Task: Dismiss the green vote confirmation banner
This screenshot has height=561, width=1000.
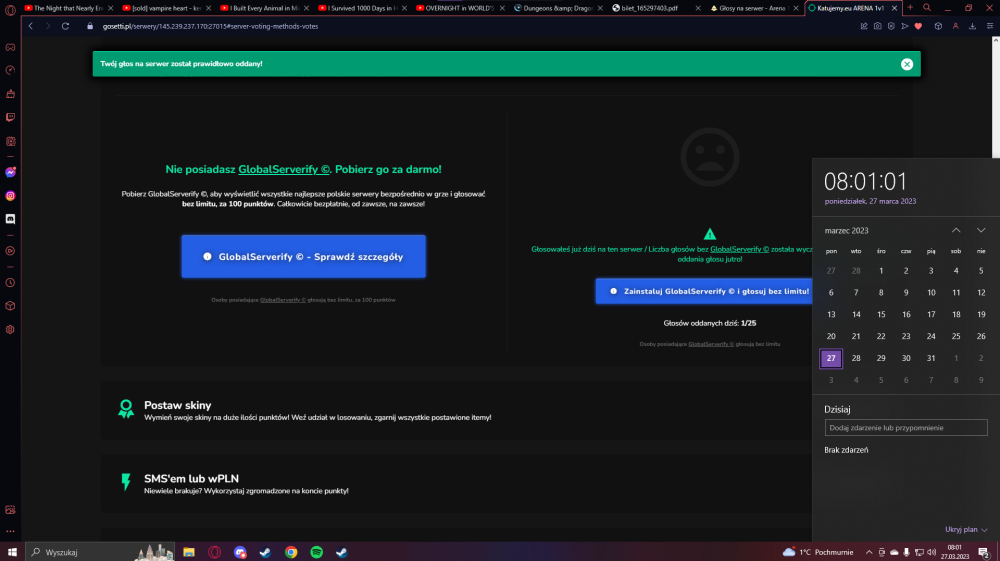Action: click(907, 64)
